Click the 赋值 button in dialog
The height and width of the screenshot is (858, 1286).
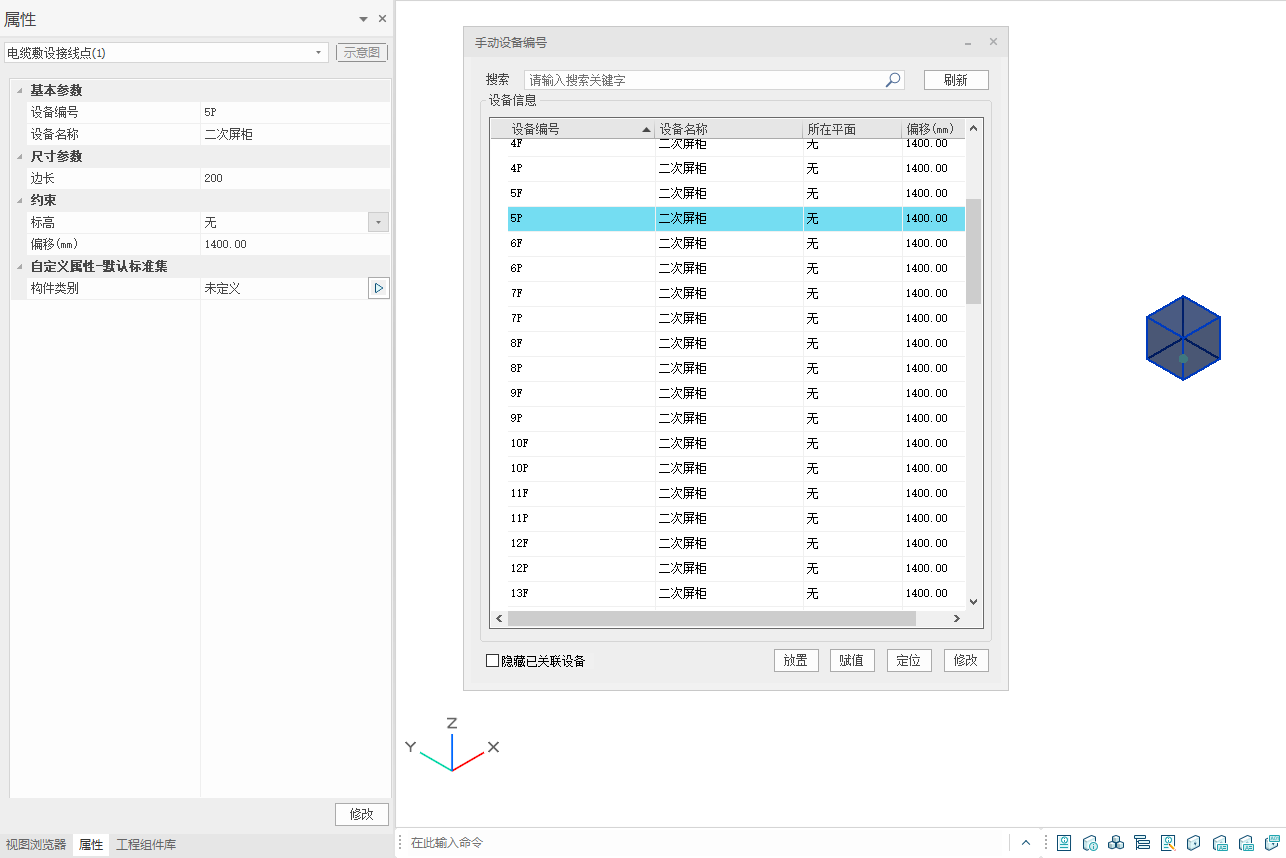point(852,661)
